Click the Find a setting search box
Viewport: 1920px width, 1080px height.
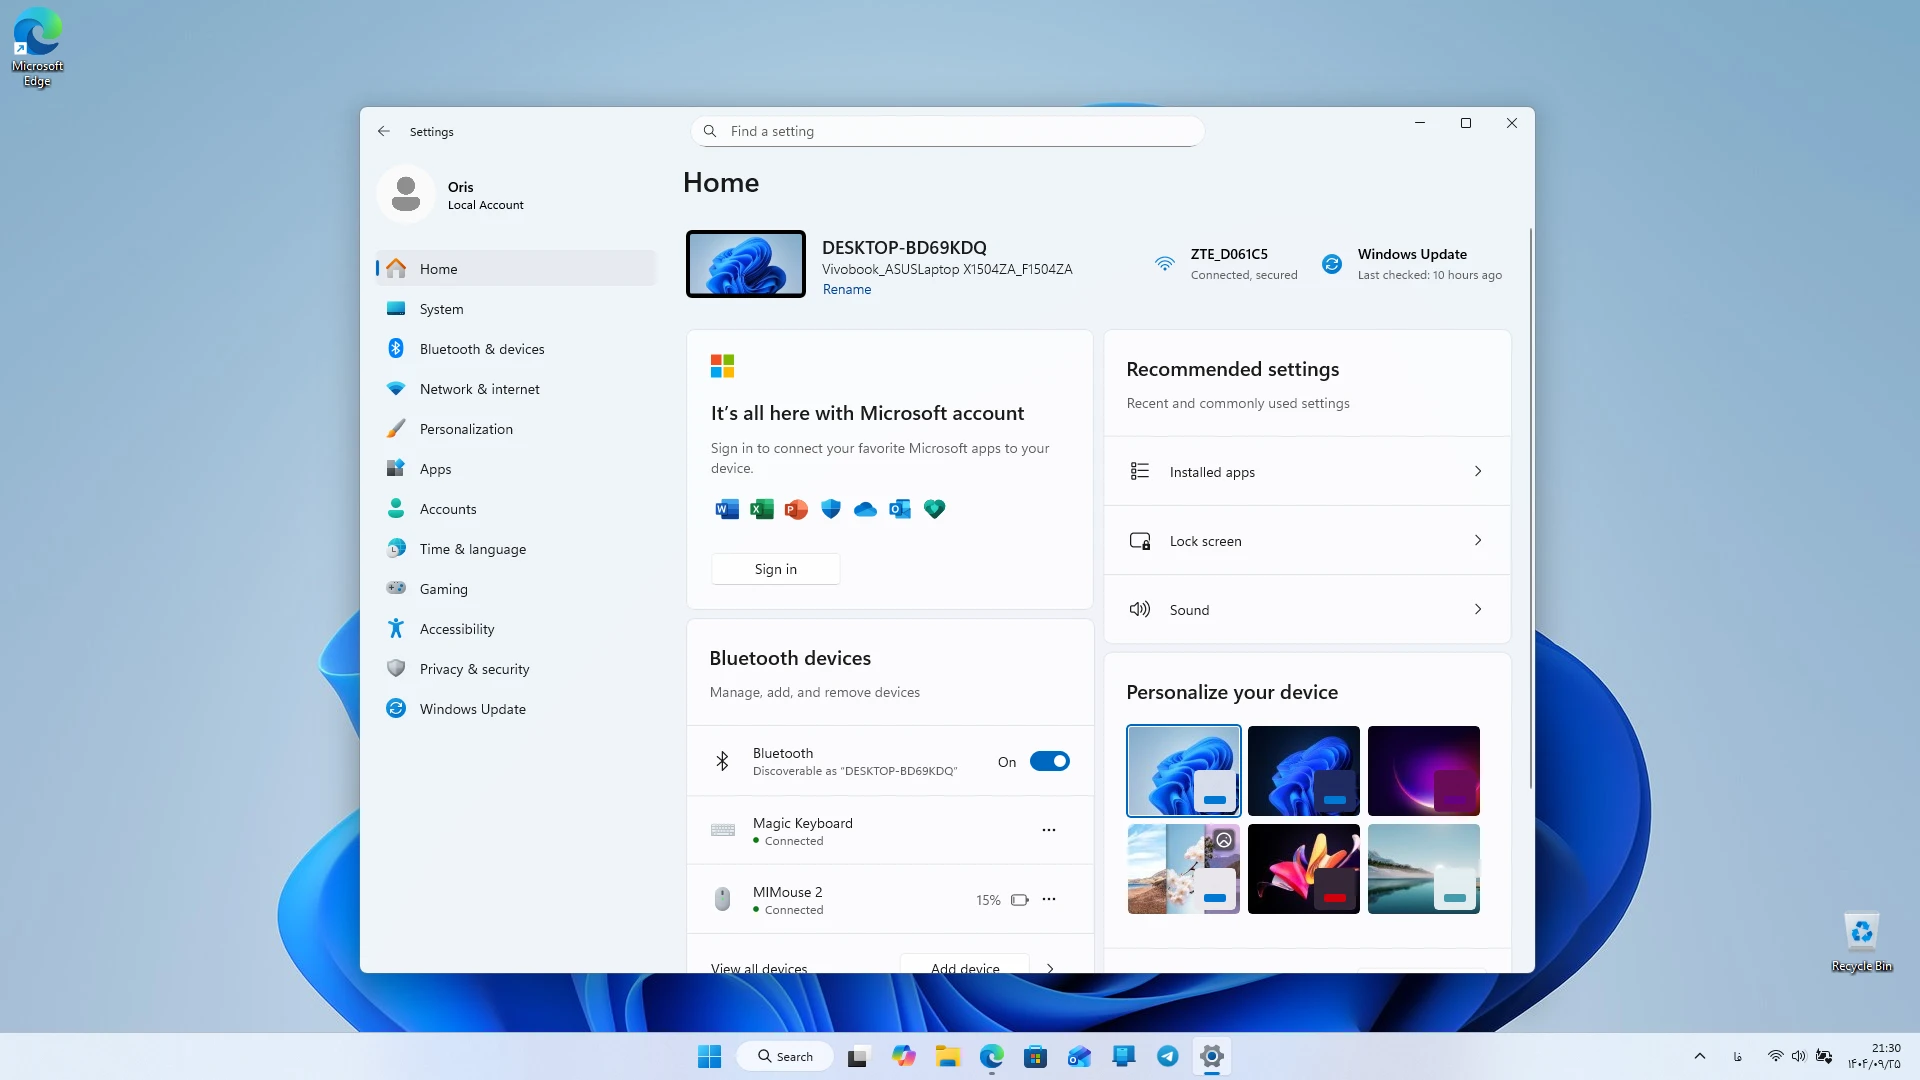click(947, 131)
